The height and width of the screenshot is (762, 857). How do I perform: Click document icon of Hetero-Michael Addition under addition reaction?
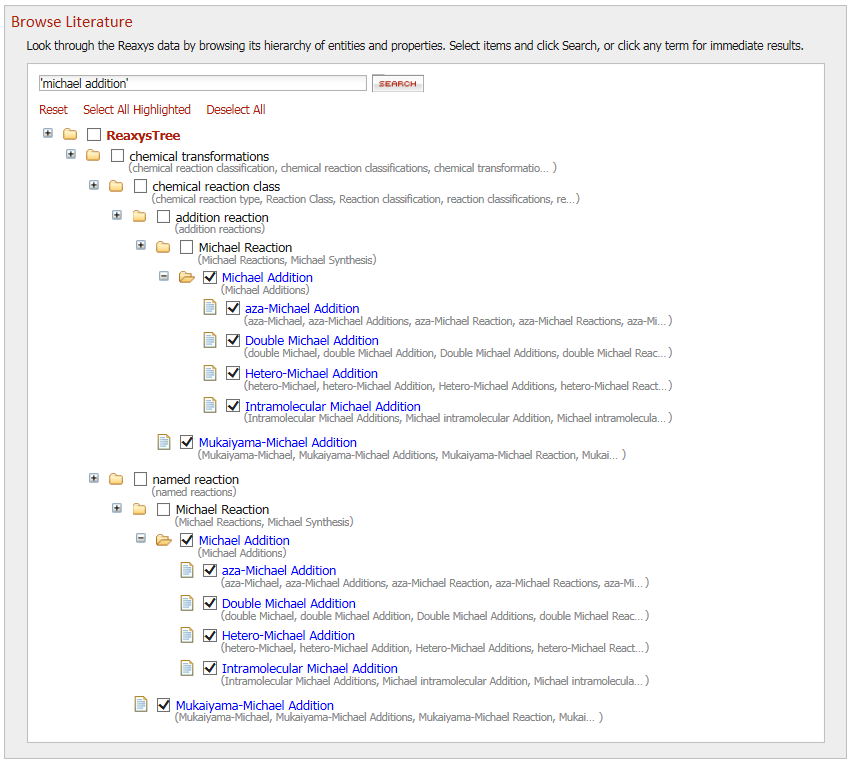click(x=210, y=373)
